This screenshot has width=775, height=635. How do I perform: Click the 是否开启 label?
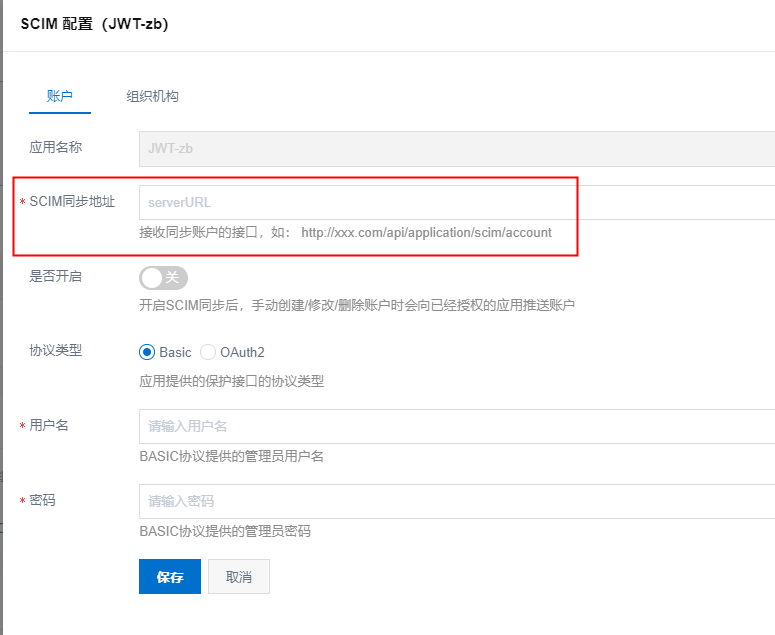point(55,276)
